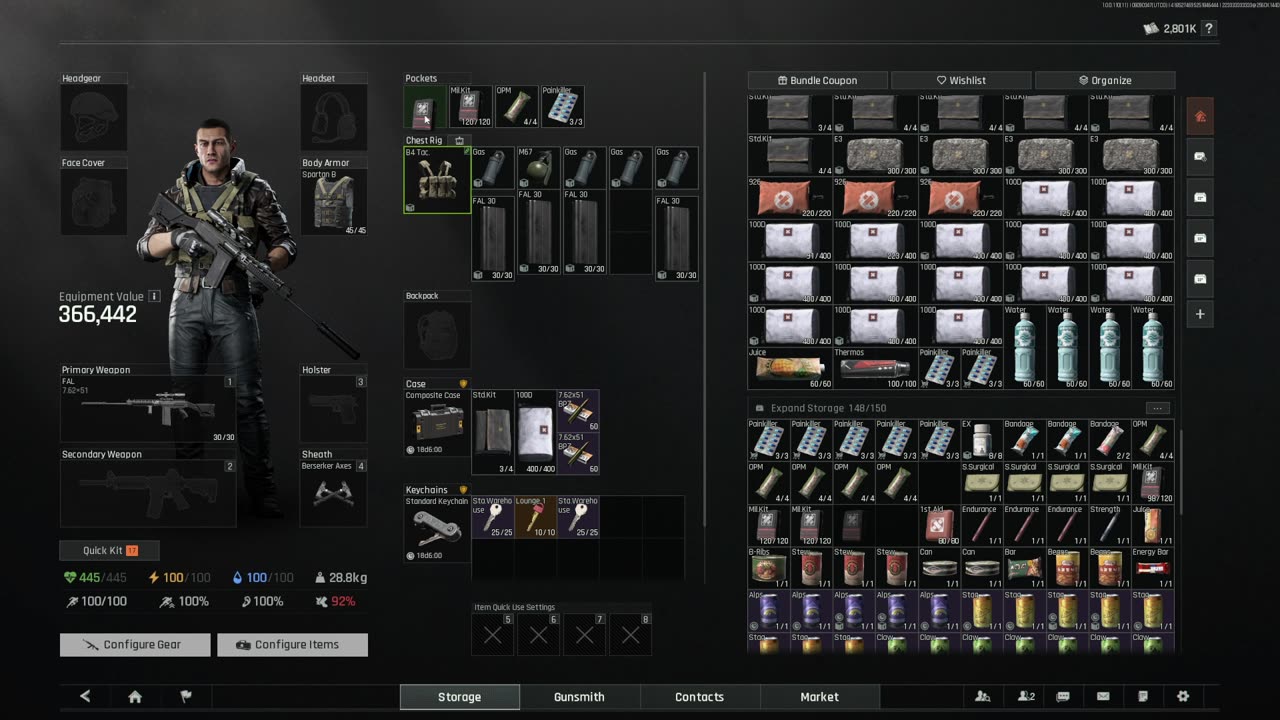This screenshot has width=1280, height=720.
Task: Click the chest rig bag icon beside label
Action: [459, 141]
